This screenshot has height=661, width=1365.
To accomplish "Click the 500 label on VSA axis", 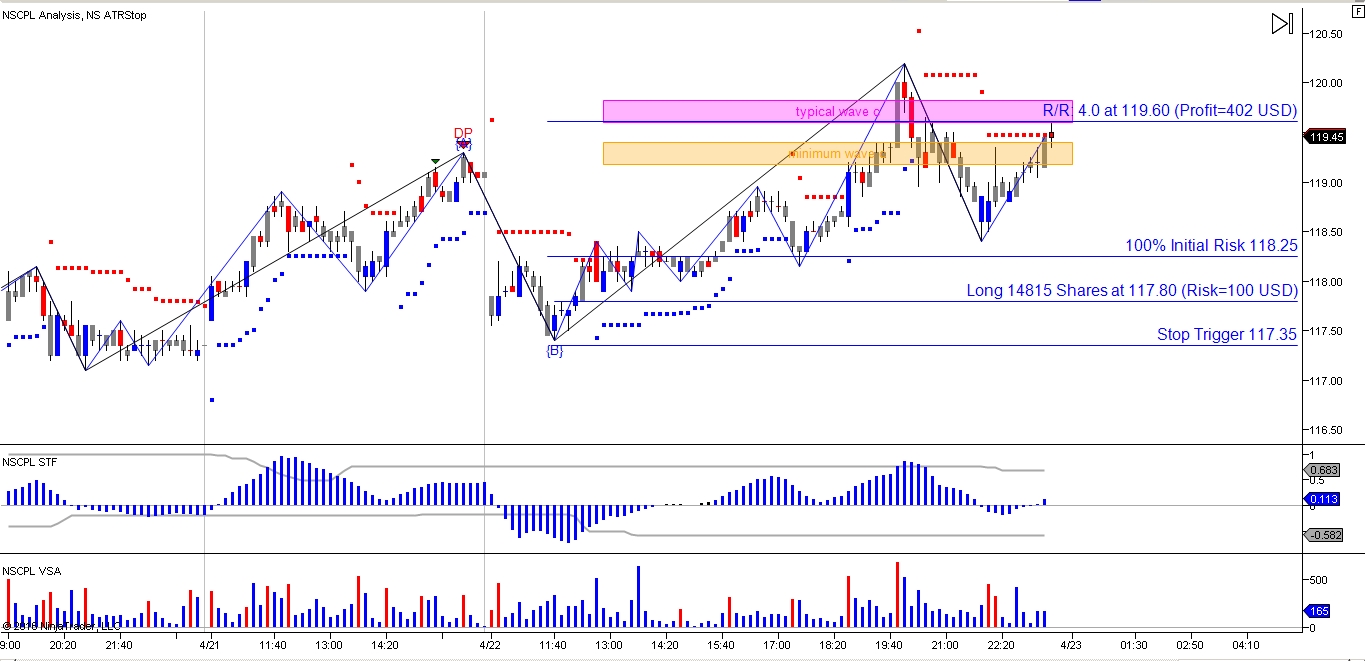I will click(1320, 580).
